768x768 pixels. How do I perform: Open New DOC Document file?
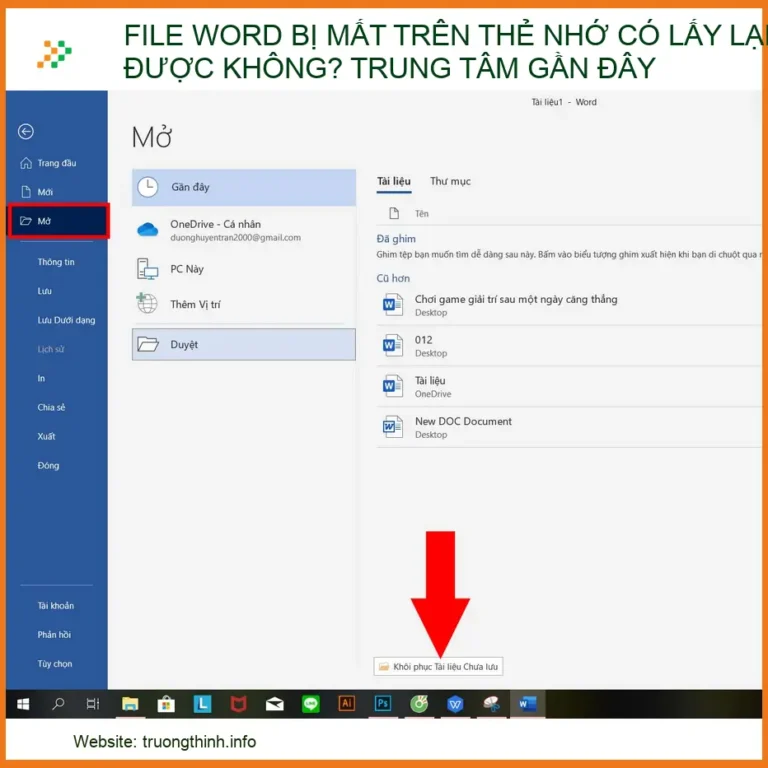568,427
